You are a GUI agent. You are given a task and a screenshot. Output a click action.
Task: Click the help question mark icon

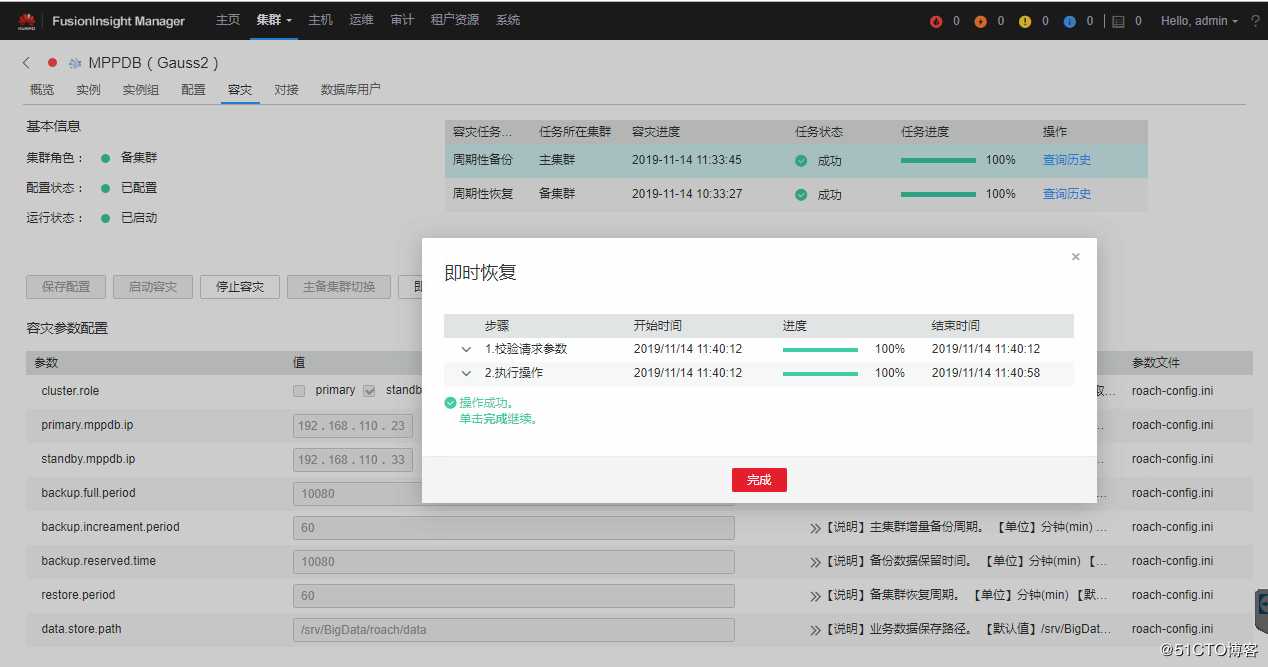click(x=1256, y=21)
